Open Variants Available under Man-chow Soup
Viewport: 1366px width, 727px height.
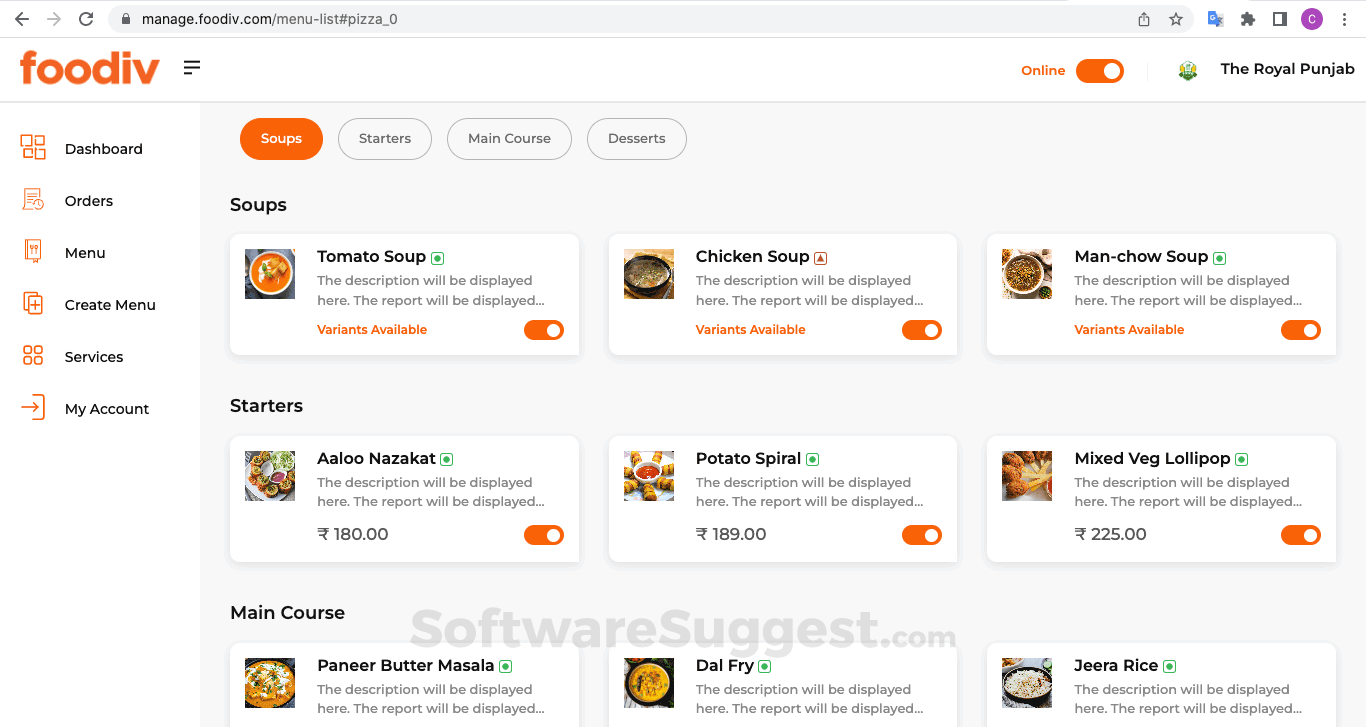pos(1129,329)
